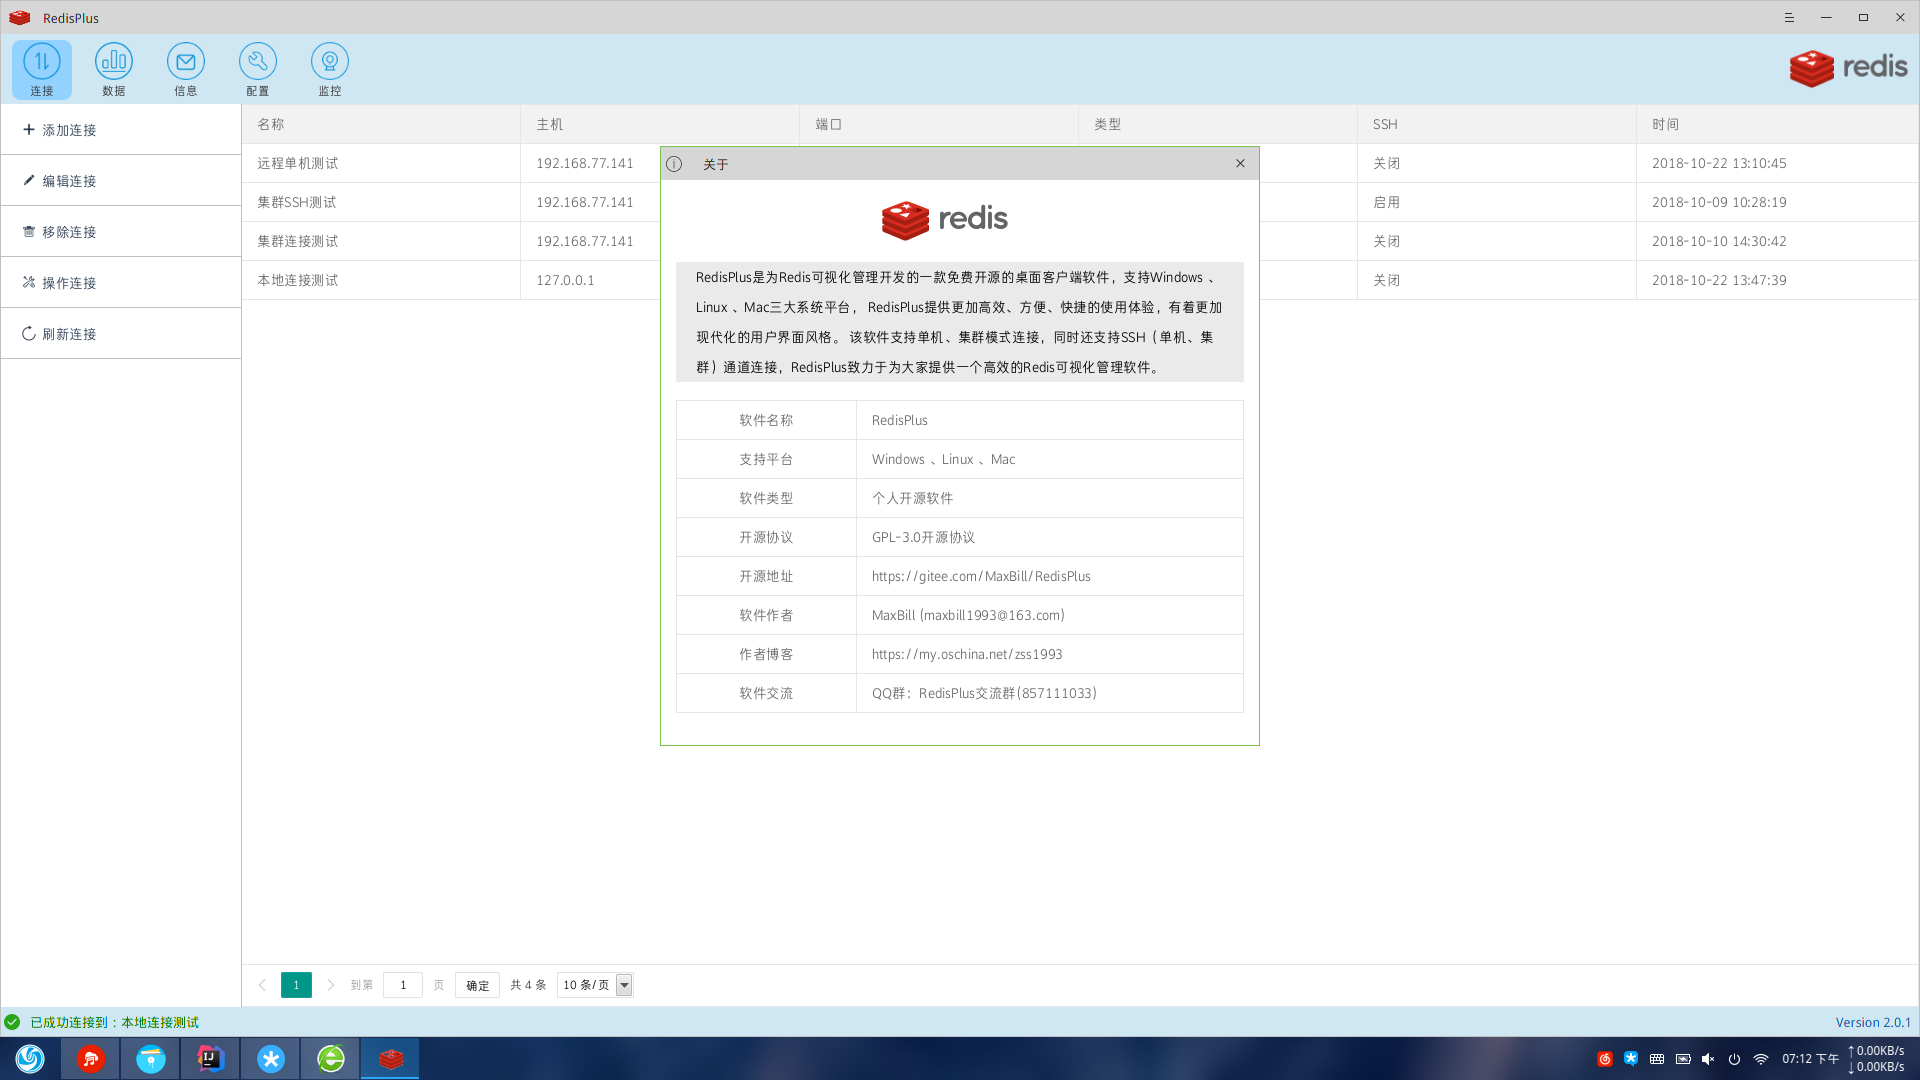
Task: Click the battery icon in system tray
Action: click(1683, 1059)
